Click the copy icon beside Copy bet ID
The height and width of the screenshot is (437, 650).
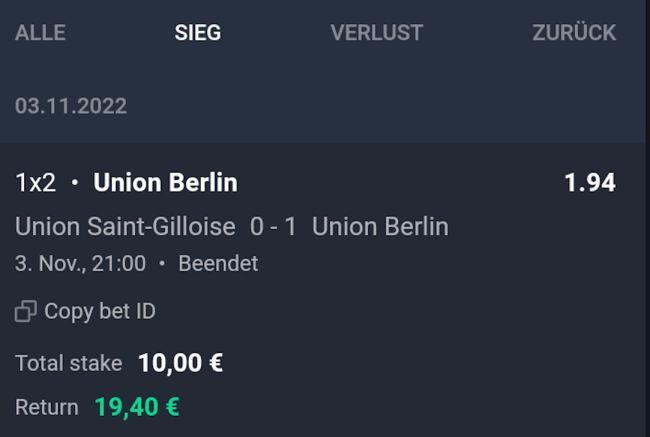coord(25,312)
